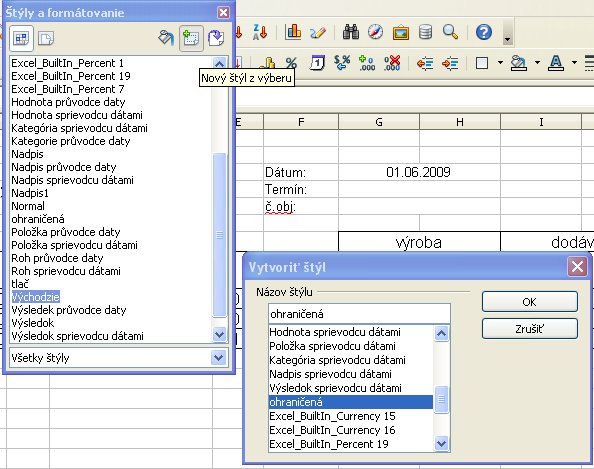This screenshot has width=594, height=469.
Task: Click Sort Descending Z-A icon
Action: click(x=260, y=32)
